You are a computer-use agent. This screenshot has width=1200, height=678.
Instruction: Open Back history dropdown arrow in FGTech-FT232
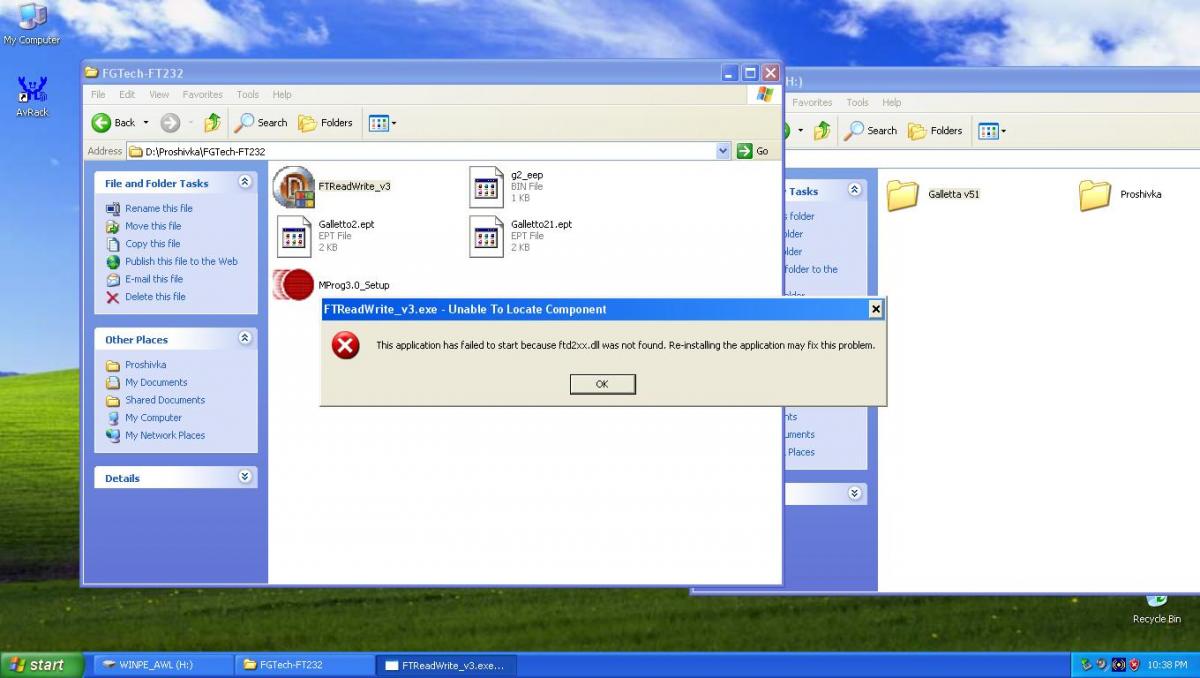tap(146, 123)
